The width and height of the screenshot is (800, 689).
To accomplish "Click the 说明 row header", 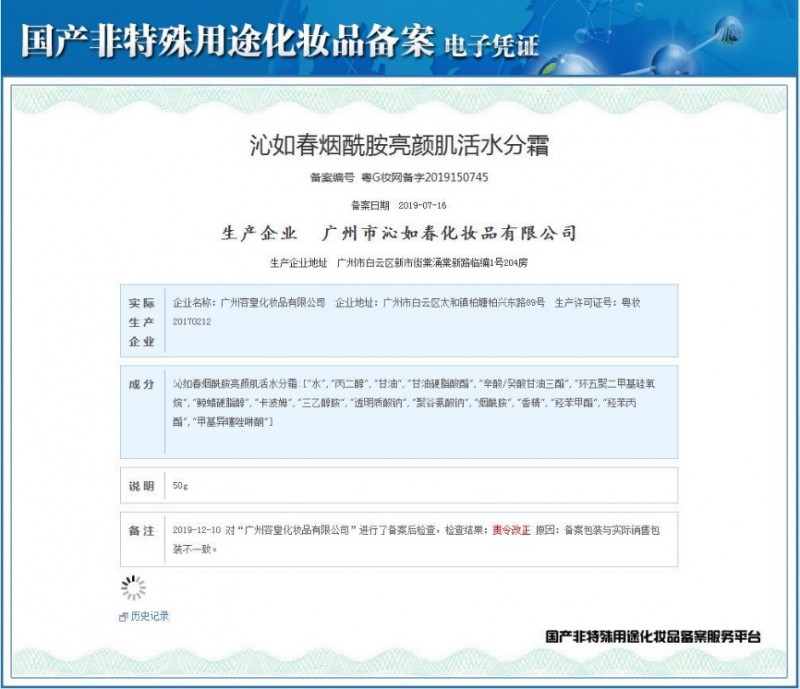I will tap(142, 486).
